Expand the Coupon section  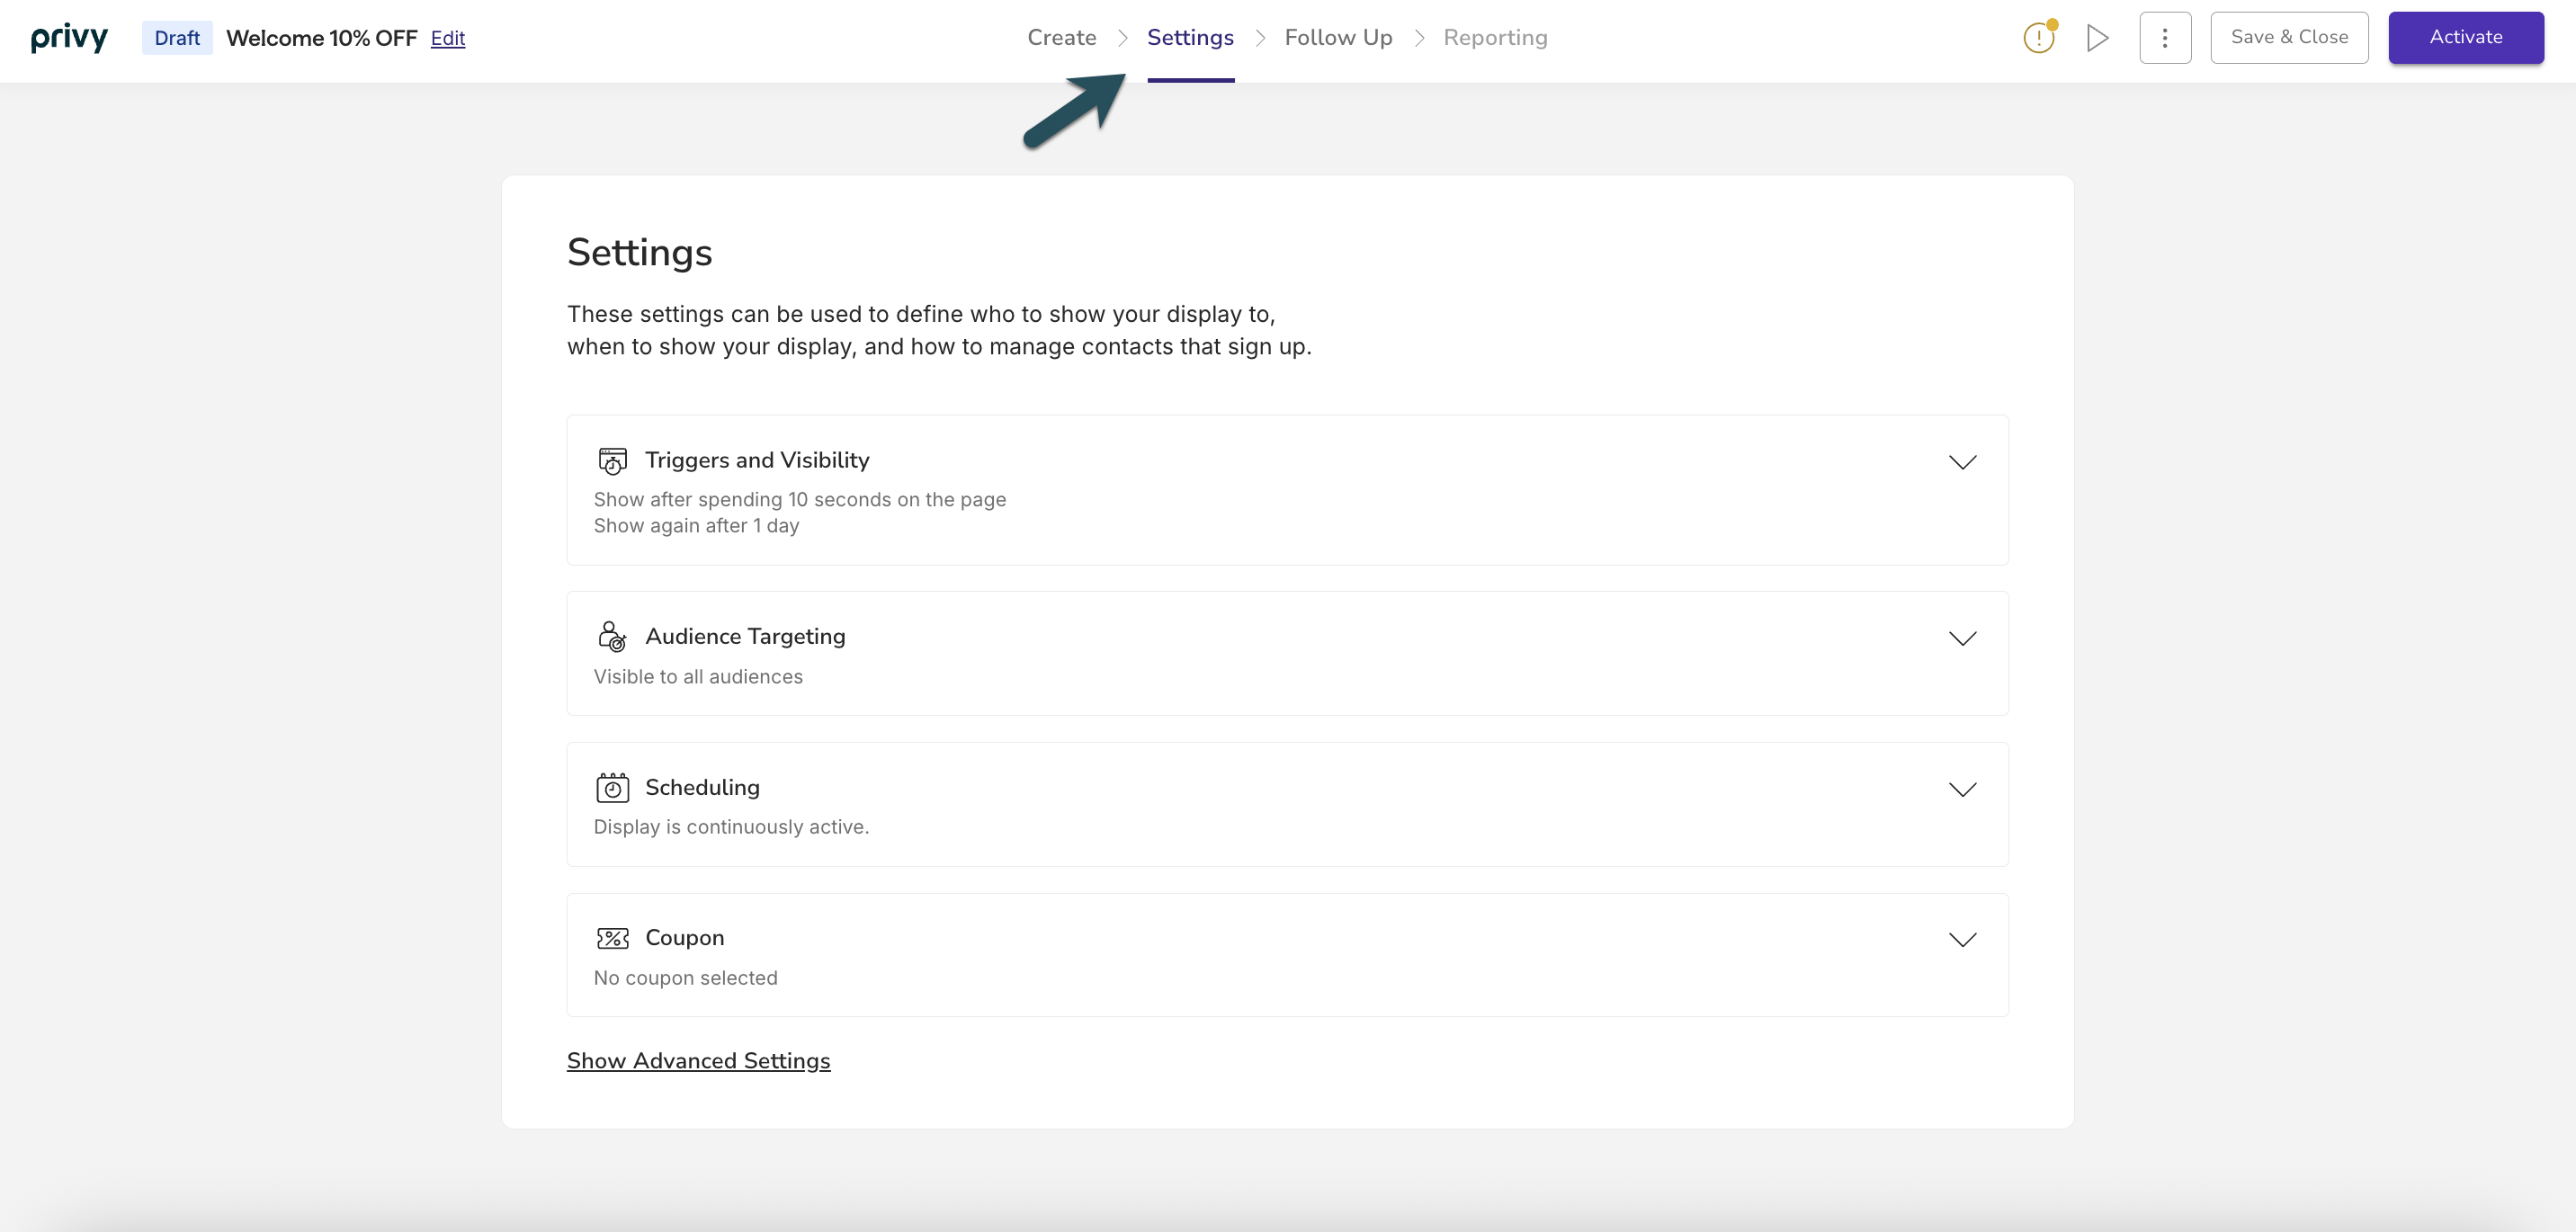coord(1962,939)
